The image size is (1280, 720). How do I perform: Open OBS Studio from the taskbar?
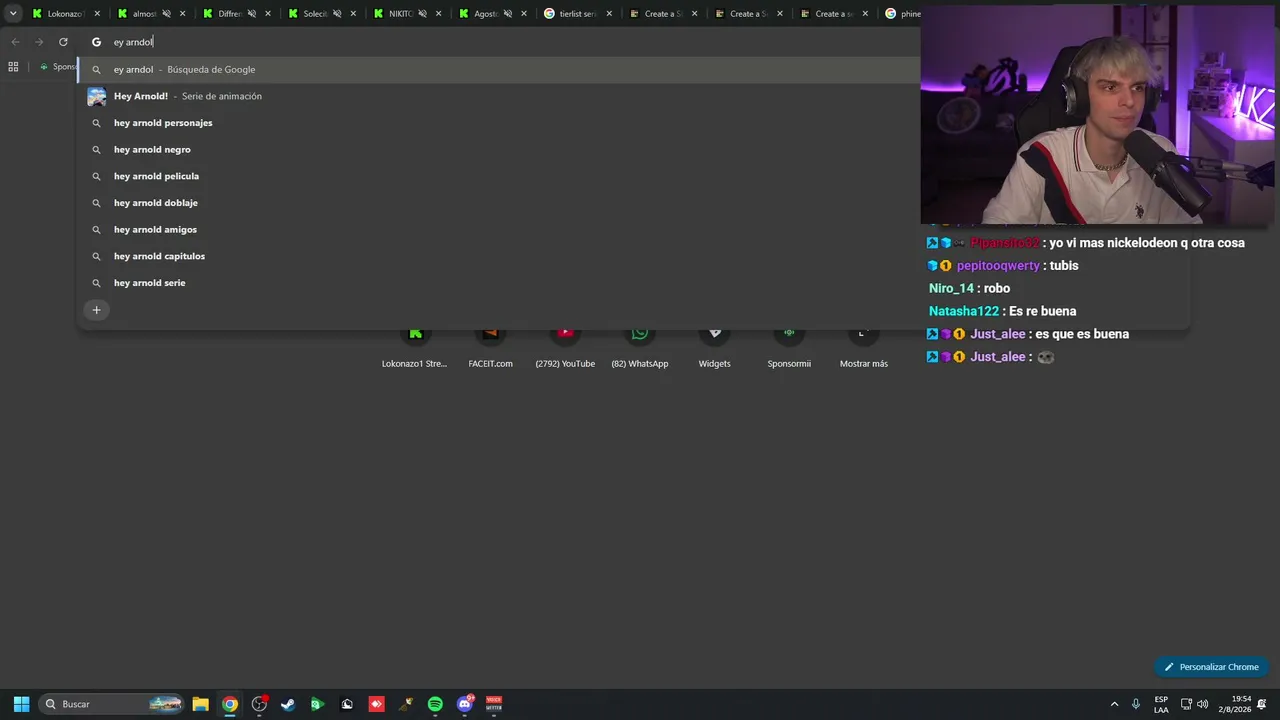[259, 704]
